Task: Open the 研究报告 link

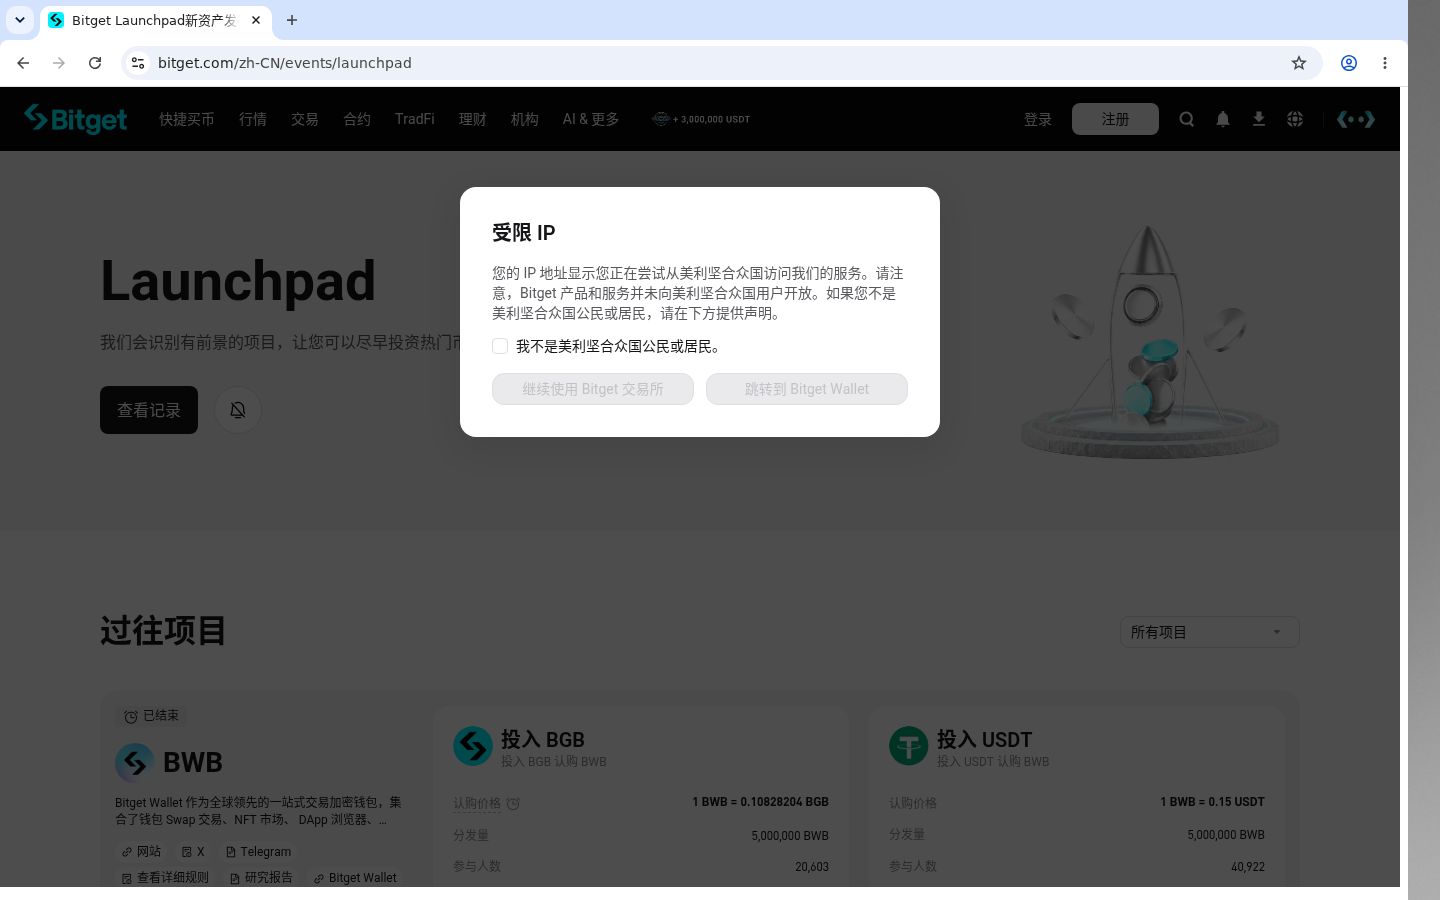Action: [262, 878]
